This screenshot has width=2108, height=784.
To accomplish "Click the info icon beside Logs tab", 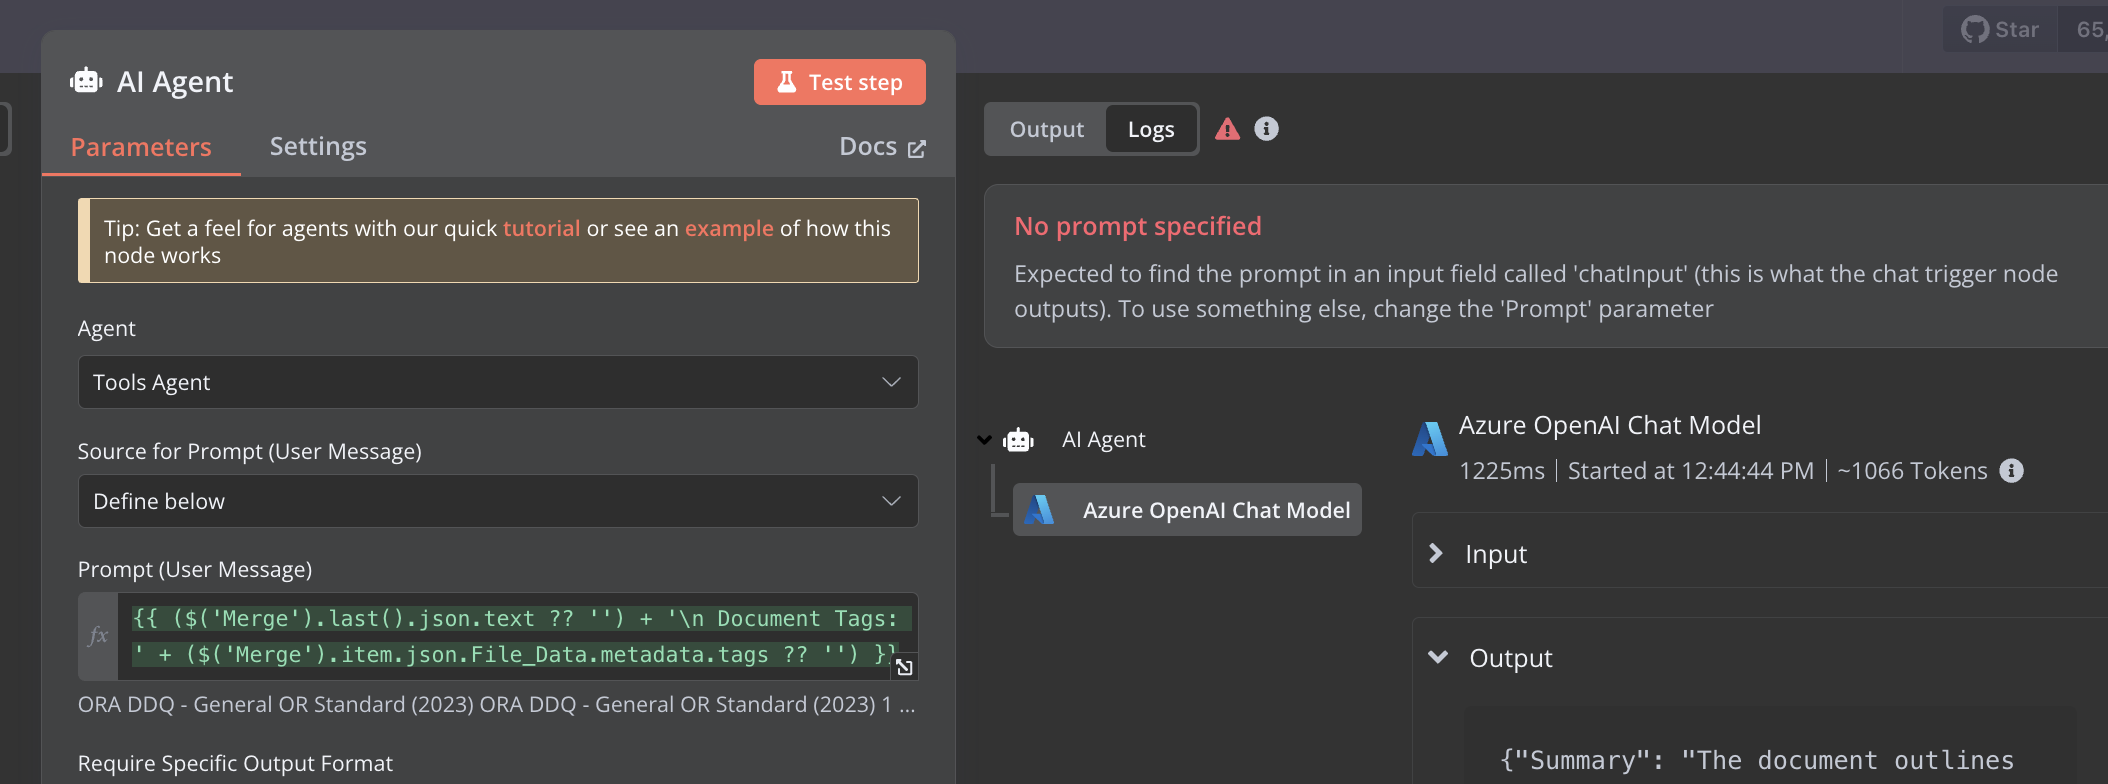I will coord(1266,129).
